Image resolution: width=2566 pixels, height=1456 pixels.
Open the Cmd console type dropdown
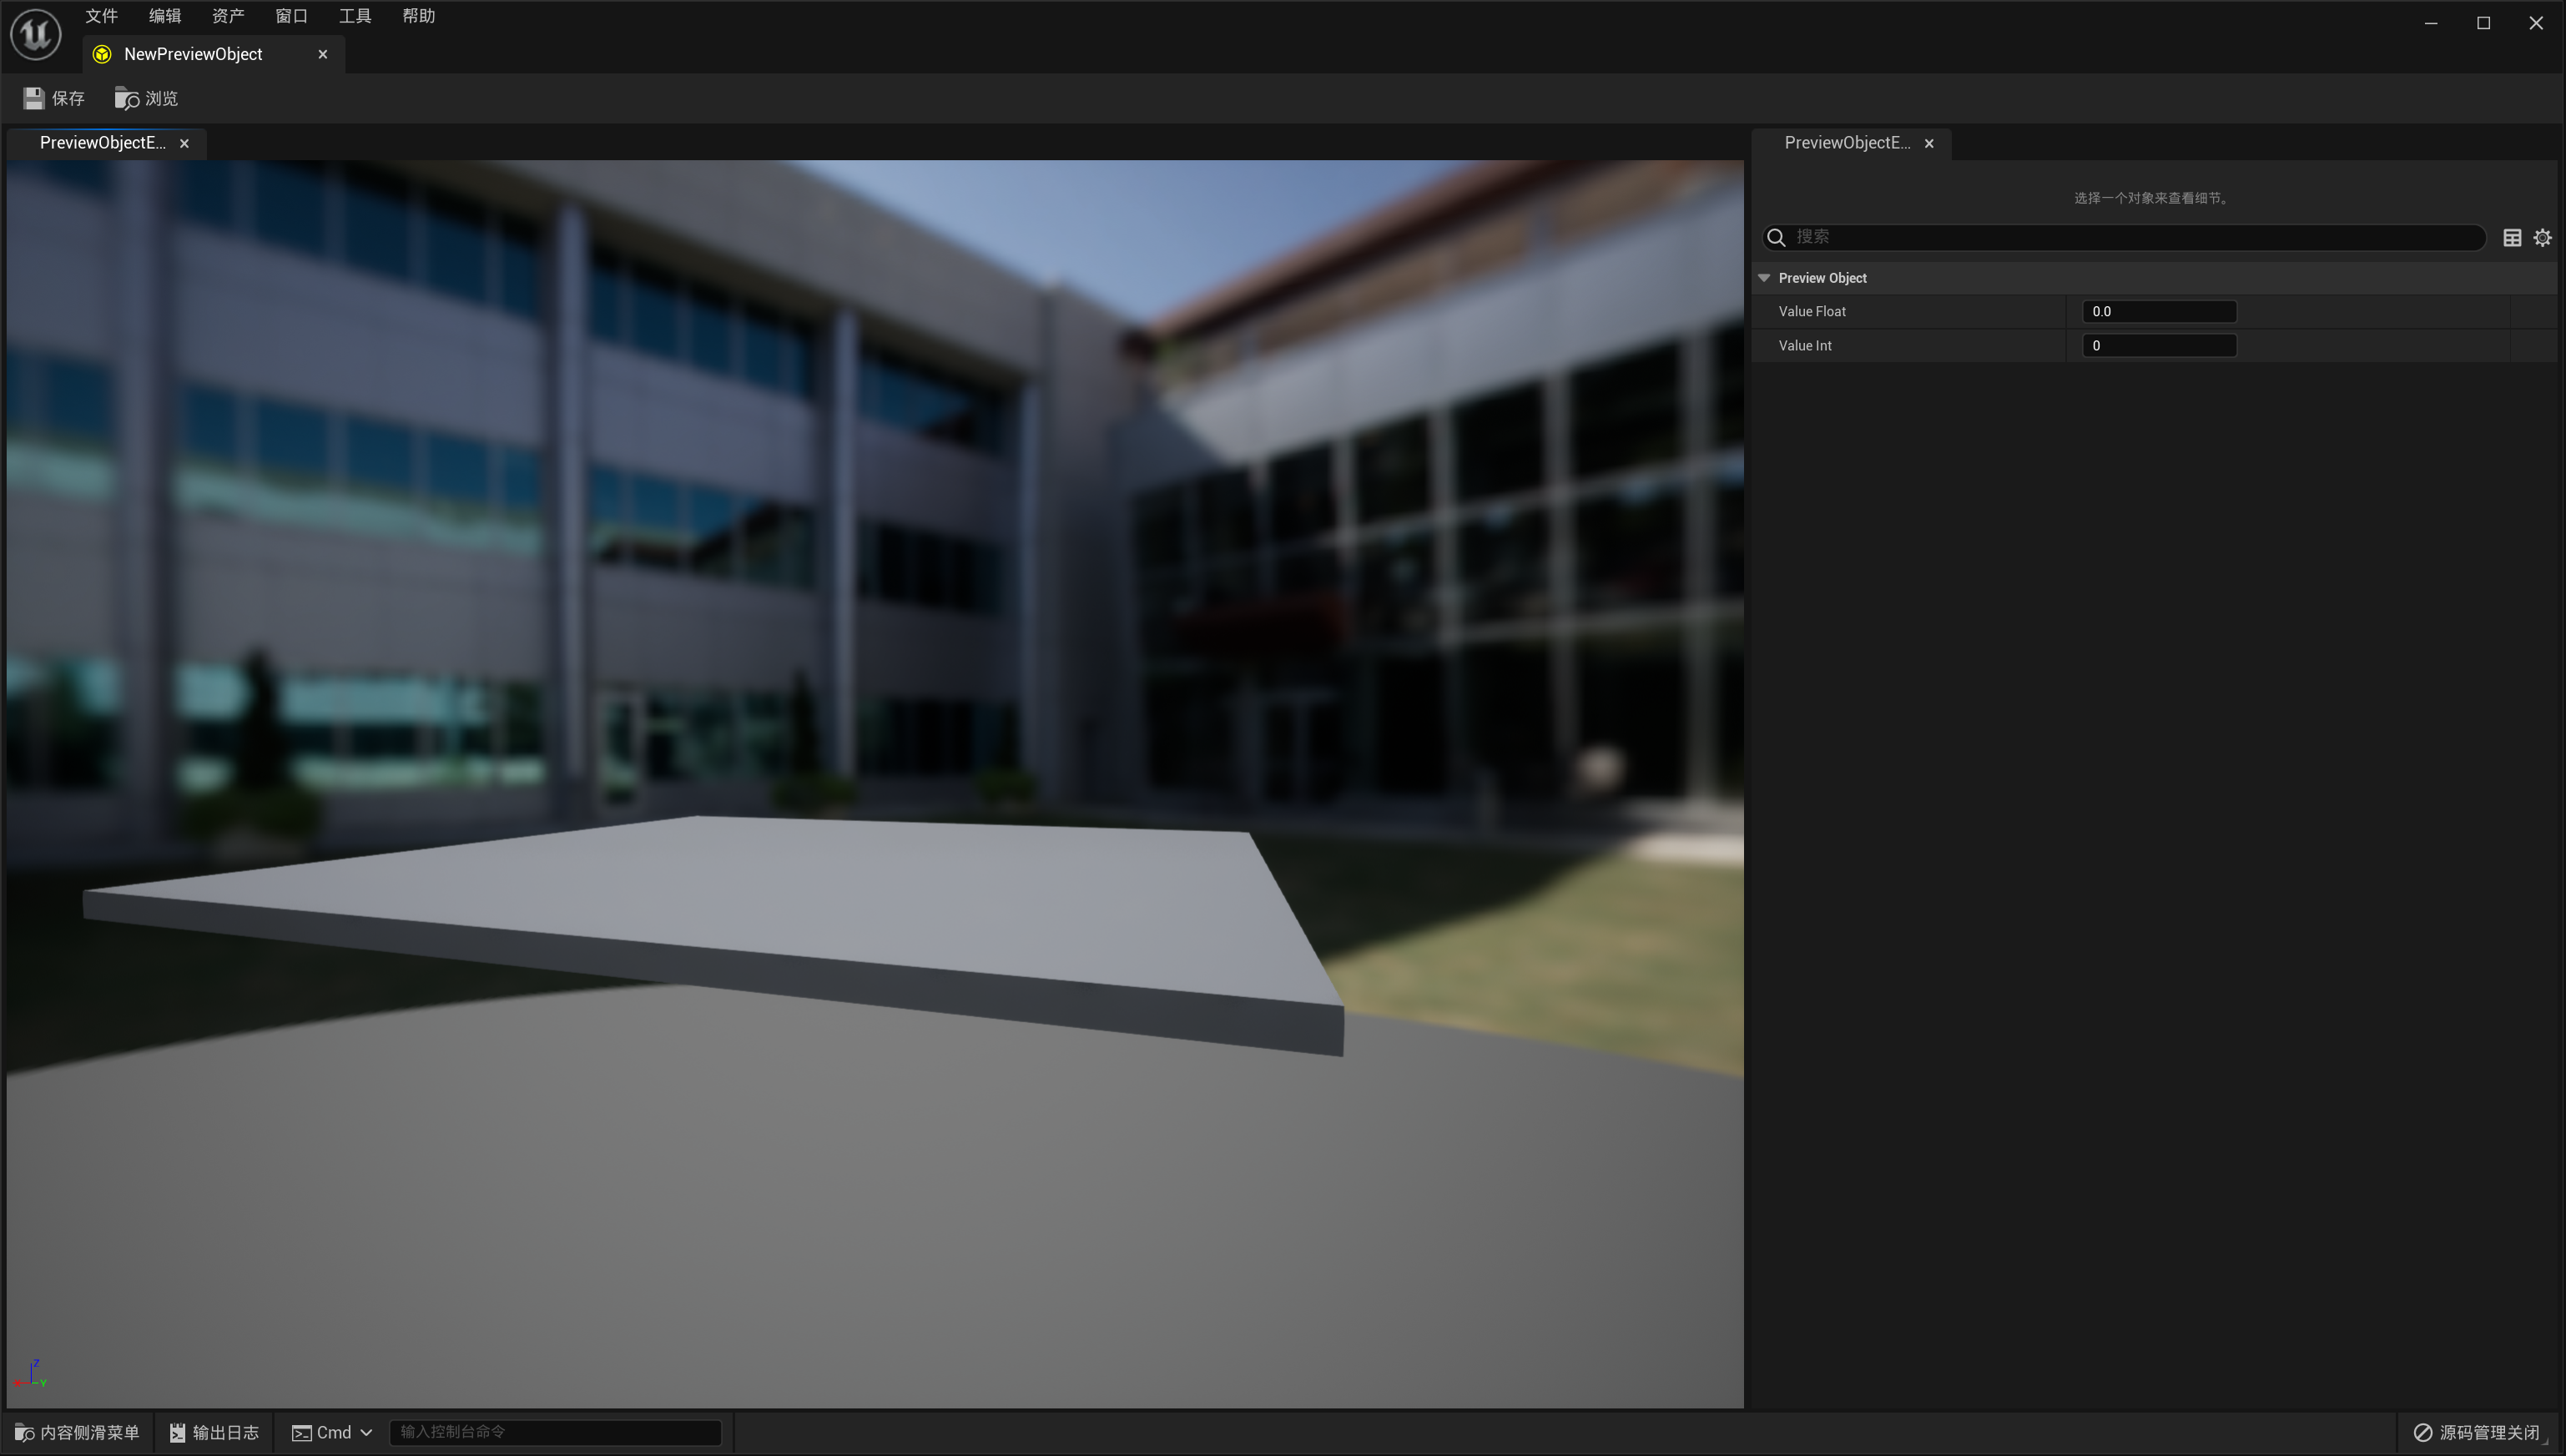click(x=333, y=1432)
